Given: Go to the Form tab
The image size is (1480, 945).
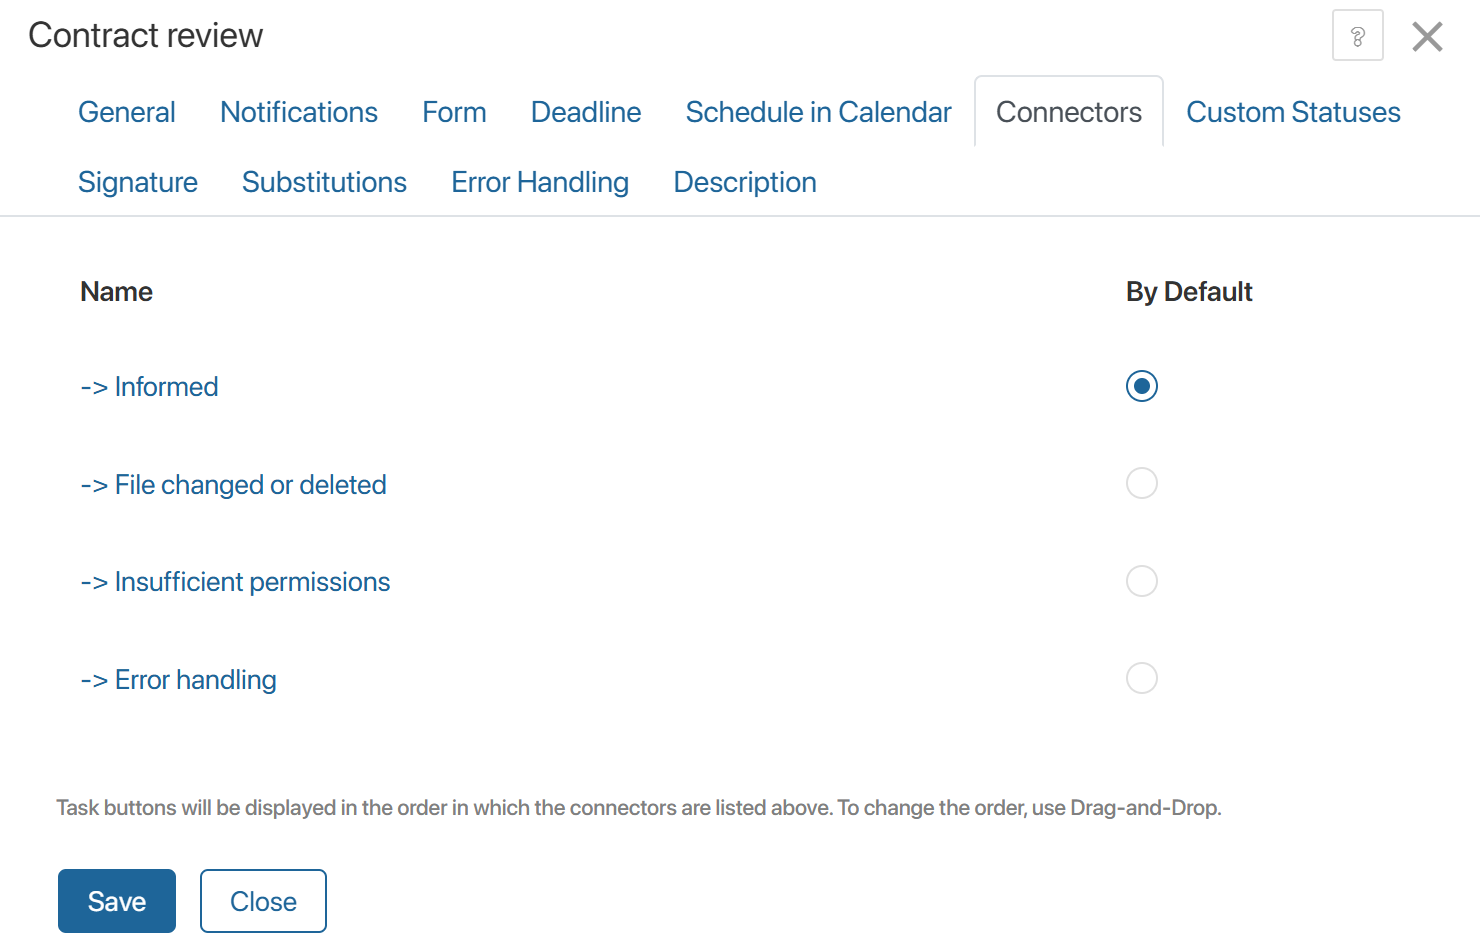Looking at the screenshot, I should point(454,112).
